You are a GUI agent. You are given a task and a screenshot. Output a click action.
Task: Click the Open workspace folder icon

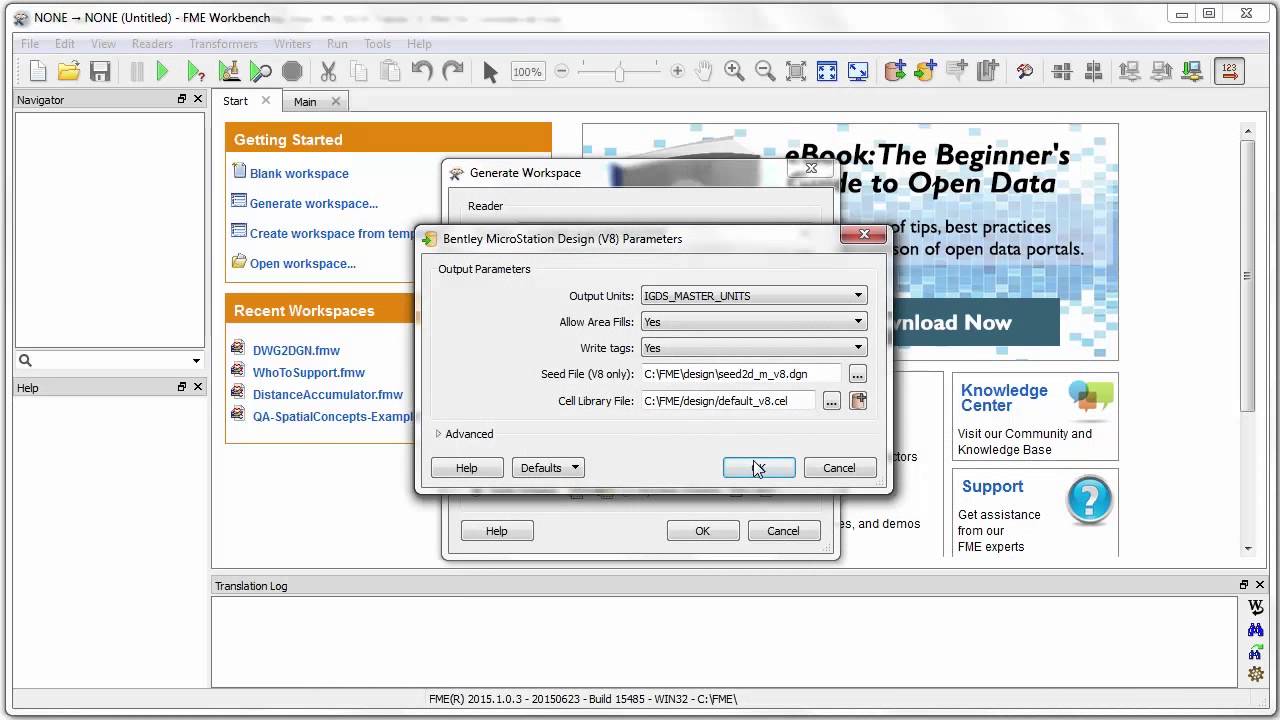click(69, 71)
